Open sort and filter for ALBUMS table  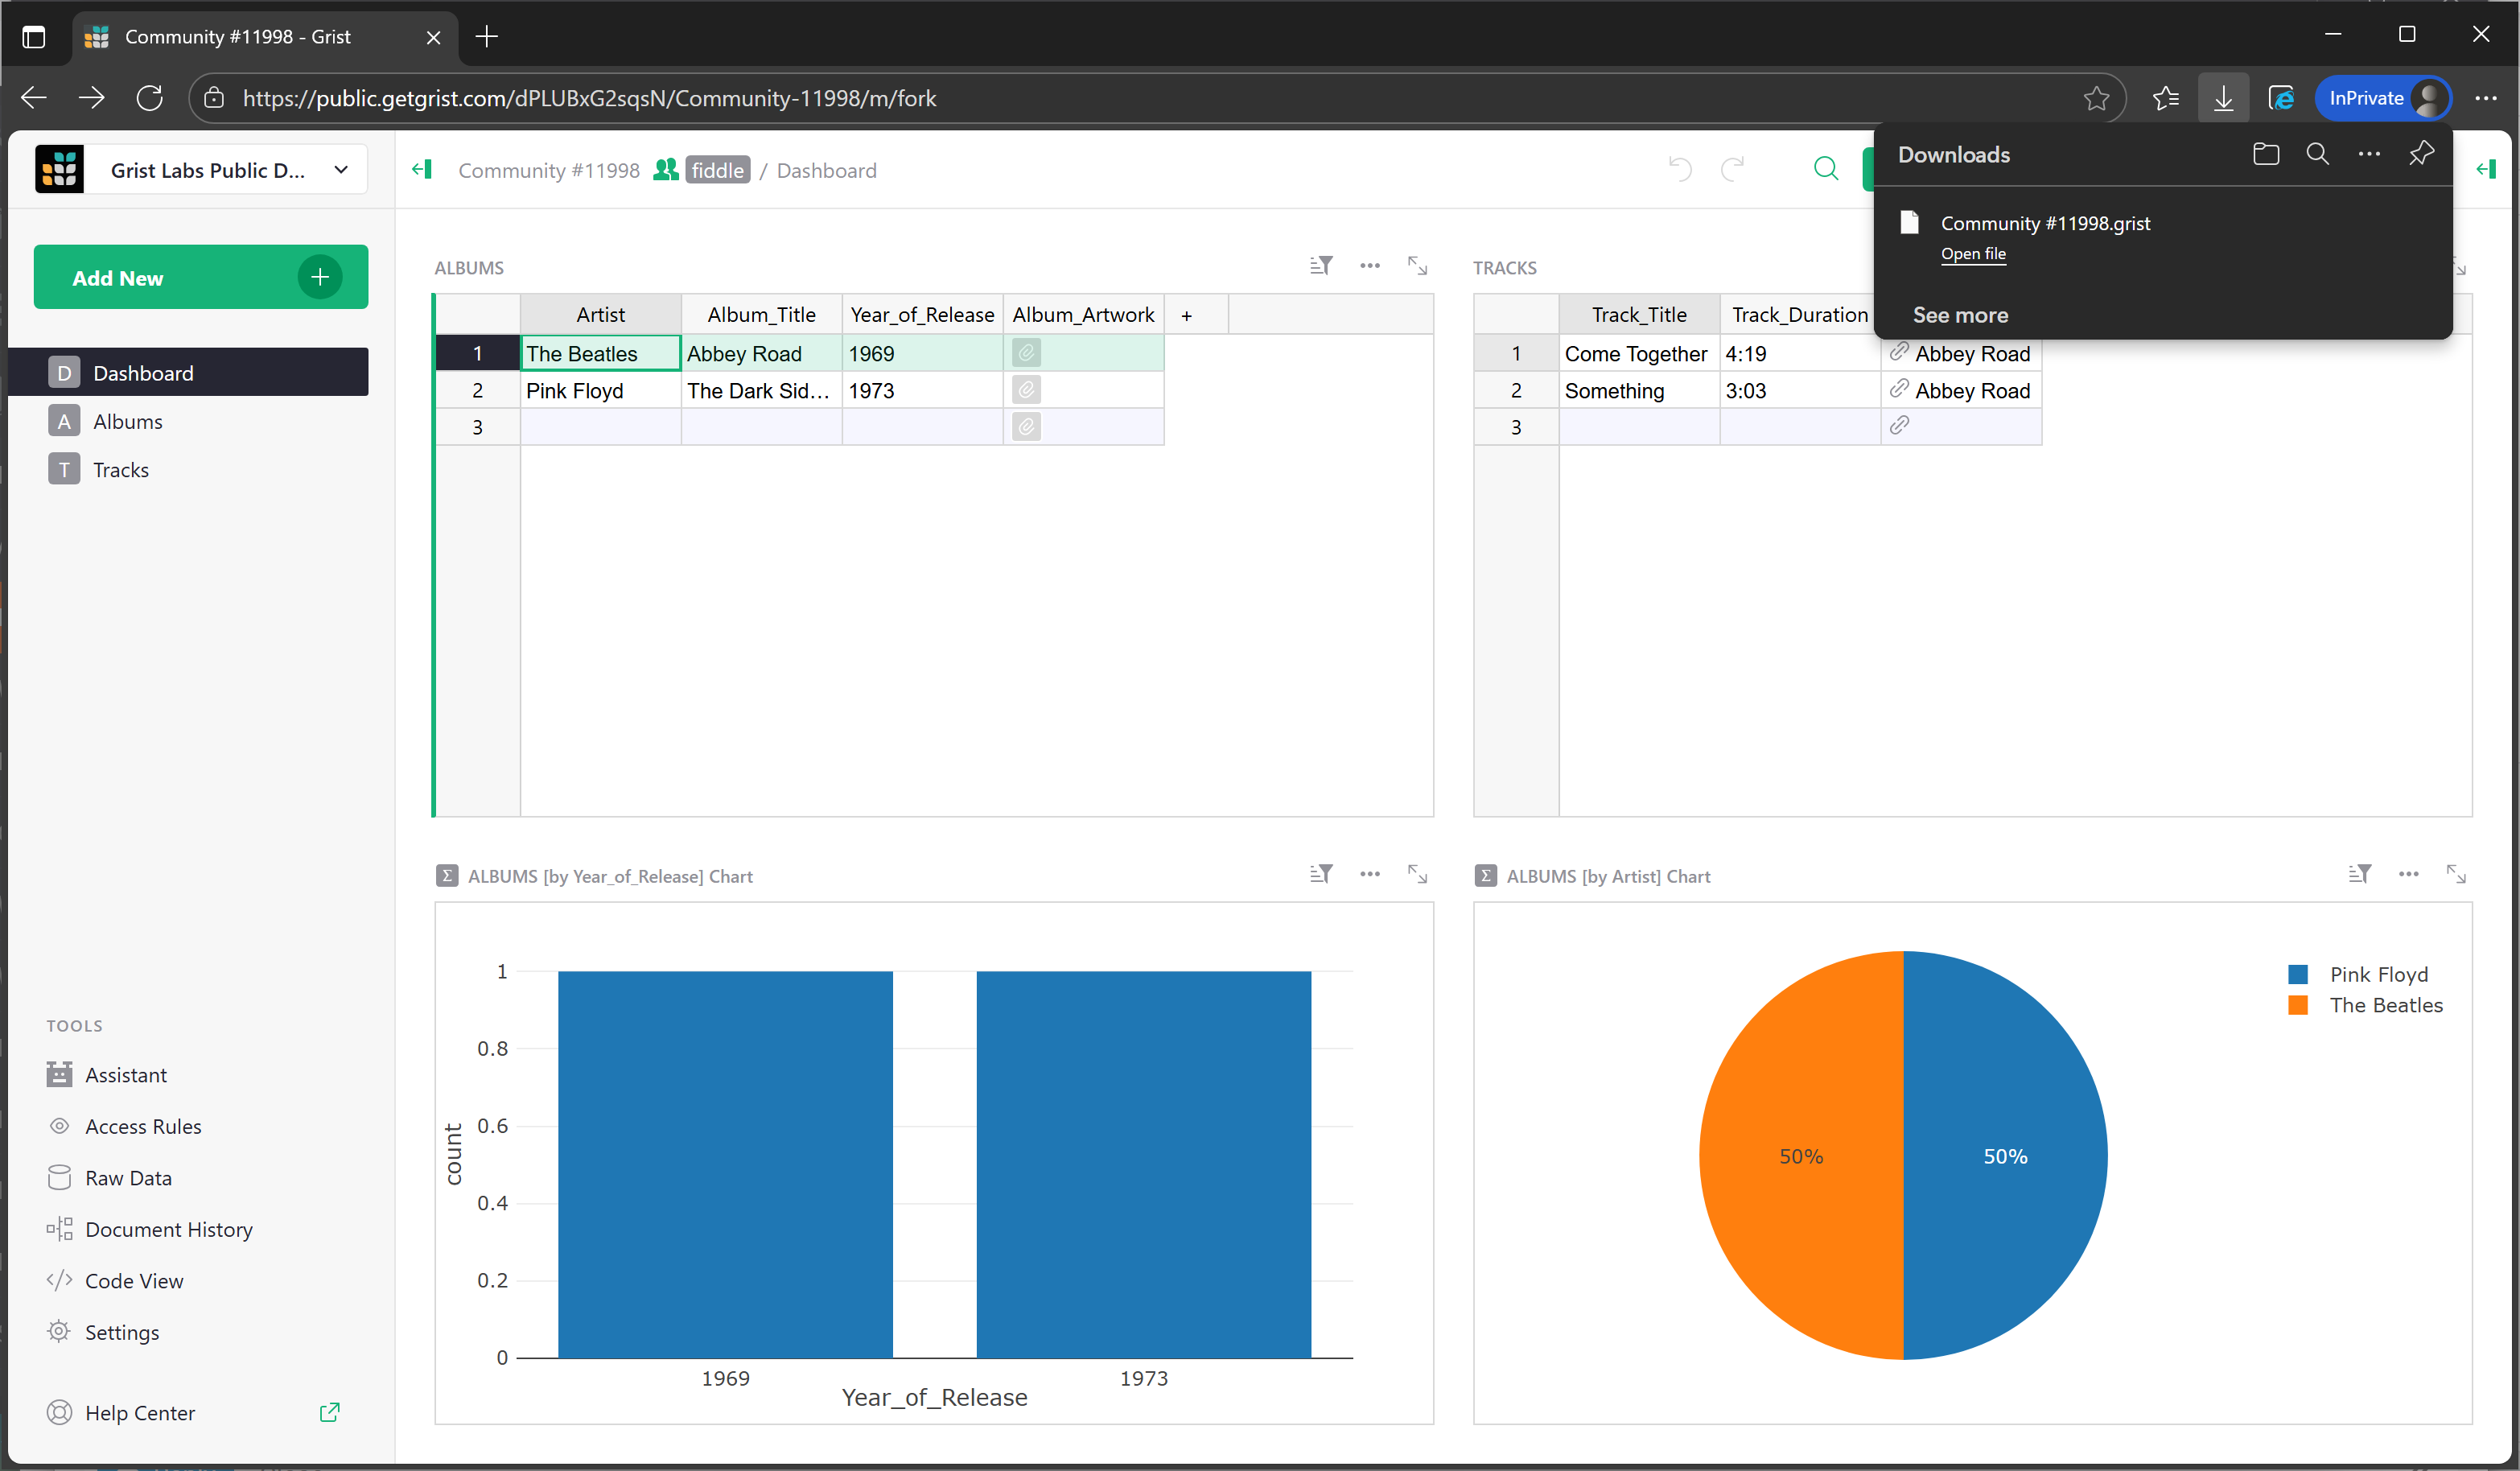click(1320, 266)
